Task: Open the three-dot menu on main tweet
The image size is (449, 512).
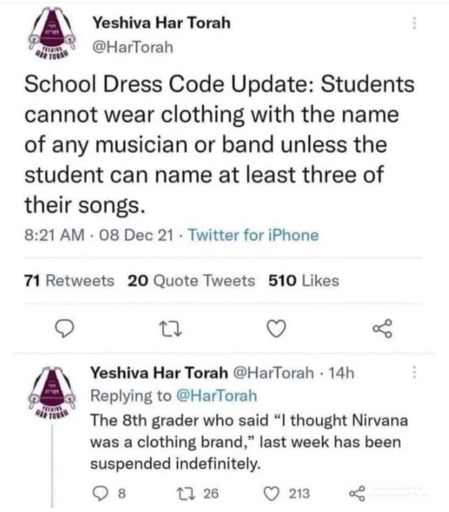Action: pos(414,23)
